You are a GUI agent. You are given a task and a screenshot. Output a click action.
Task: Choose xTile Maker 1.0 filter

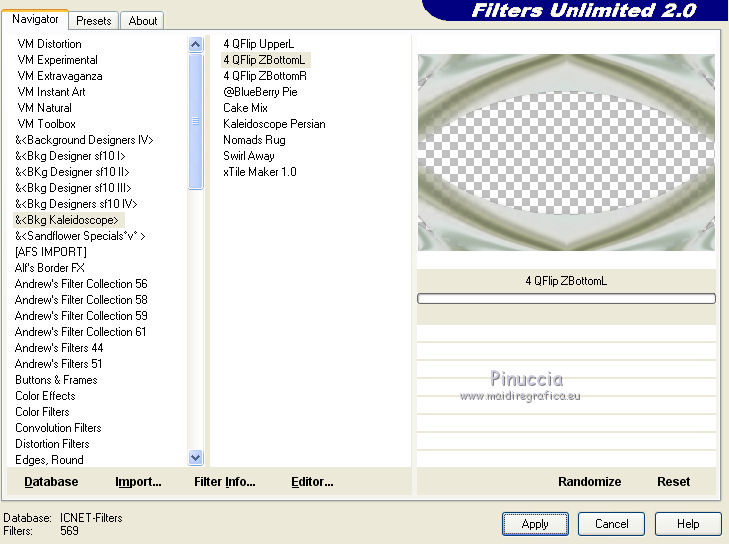tap(259, 172)
